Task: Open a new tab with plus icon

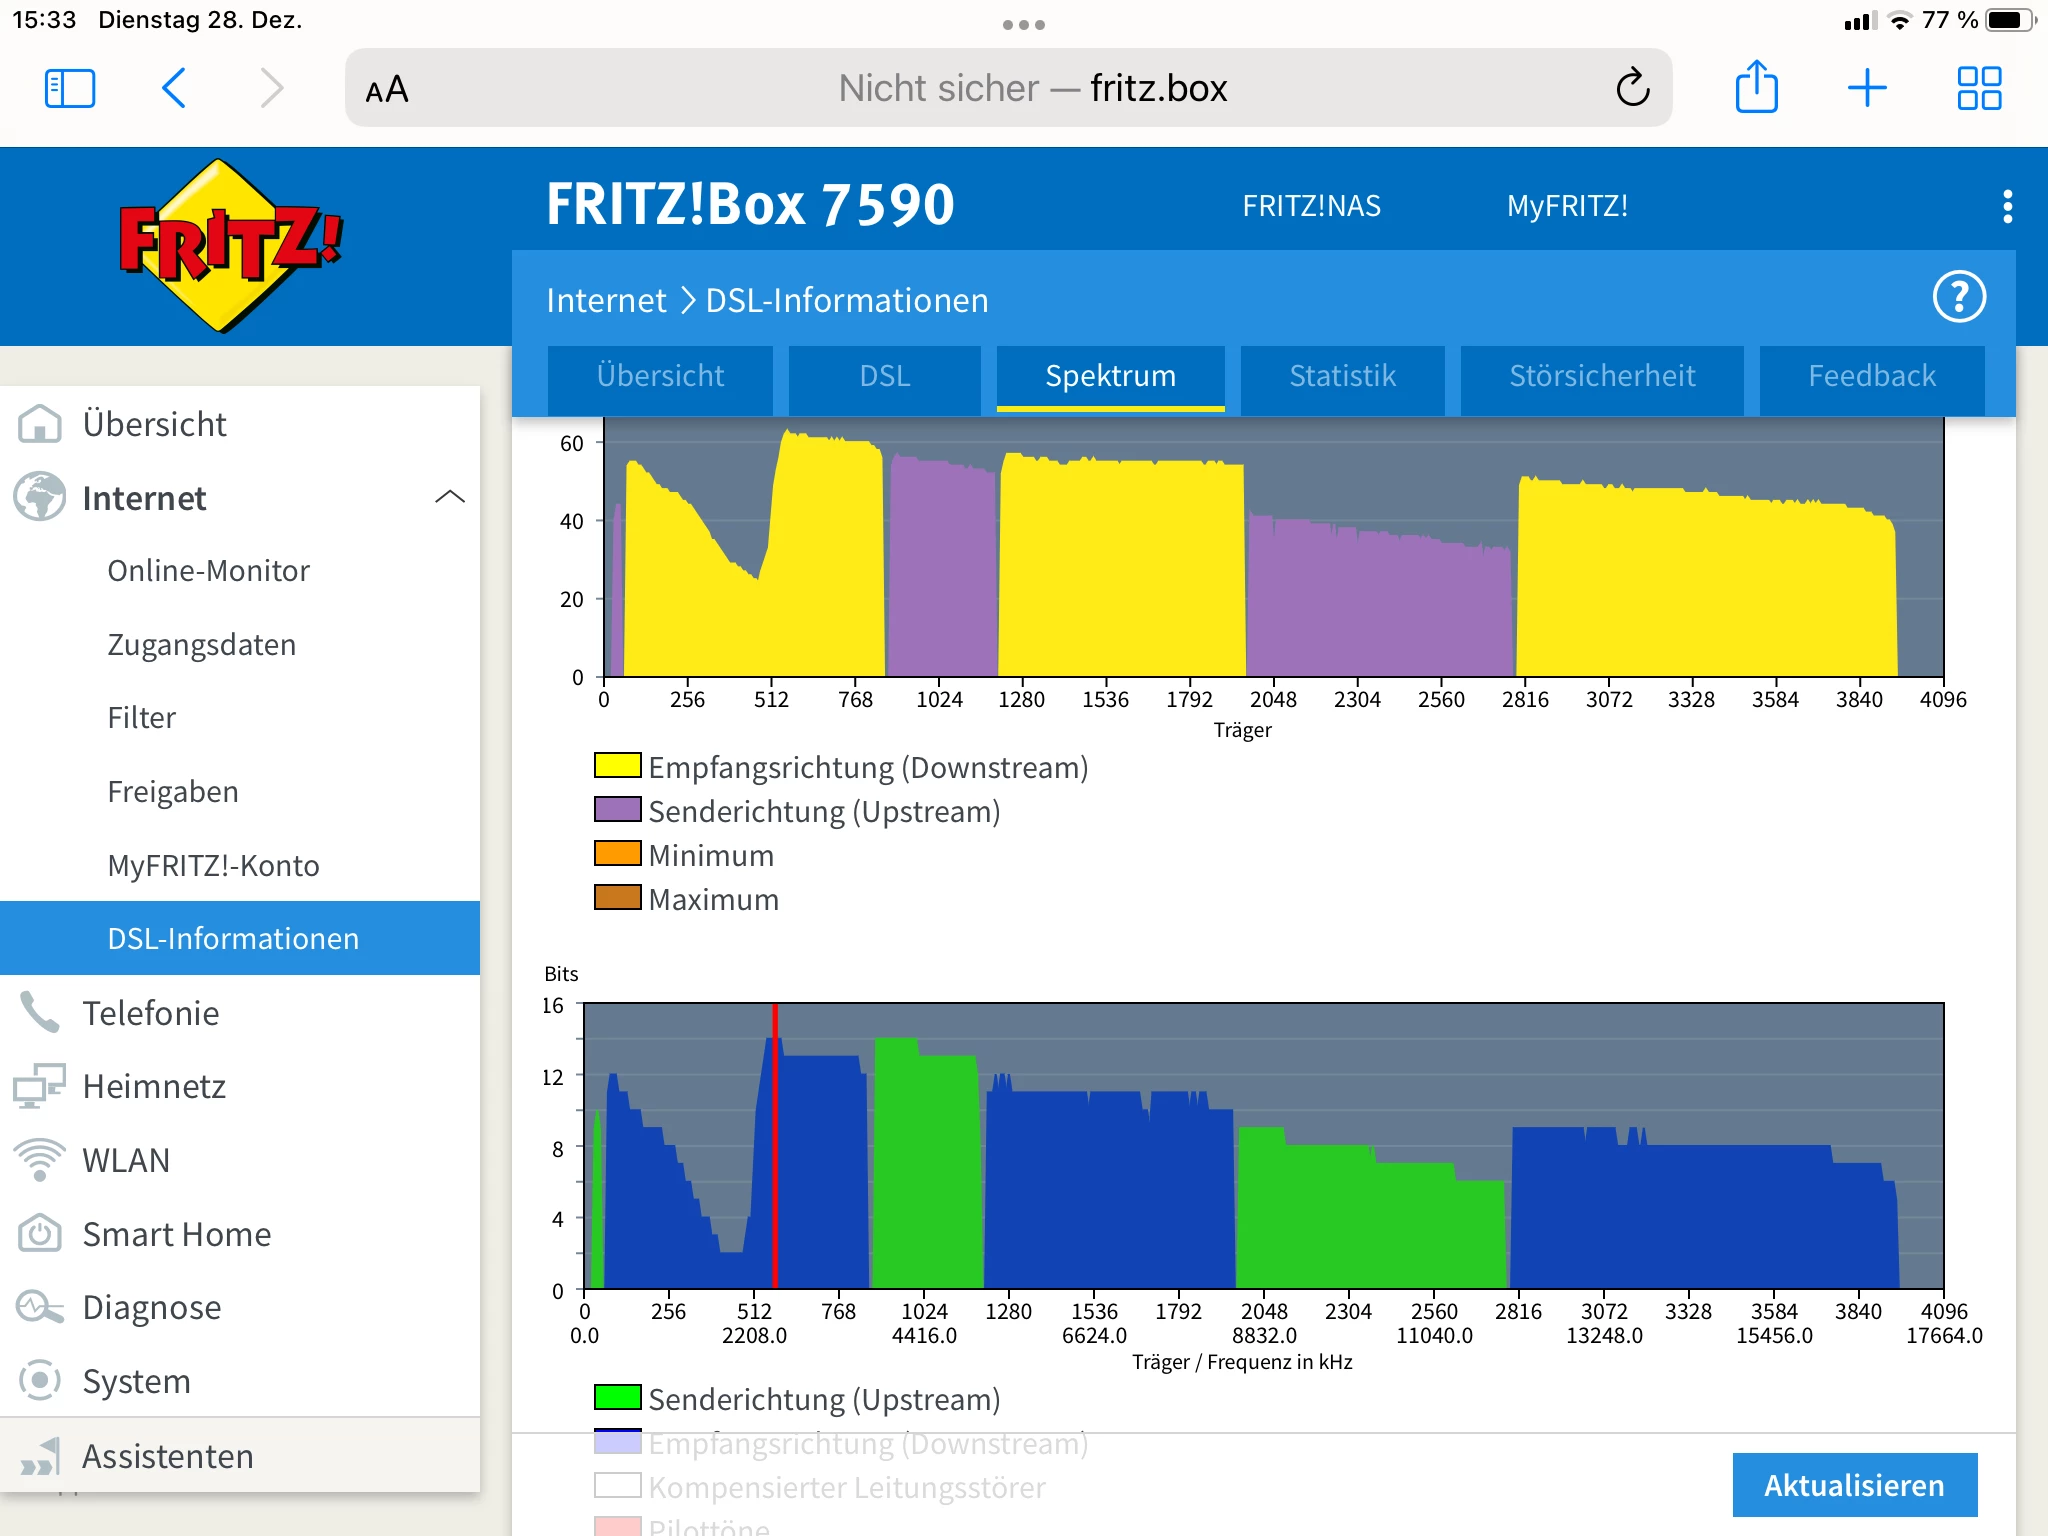Action: click(x=1866, y=88)
